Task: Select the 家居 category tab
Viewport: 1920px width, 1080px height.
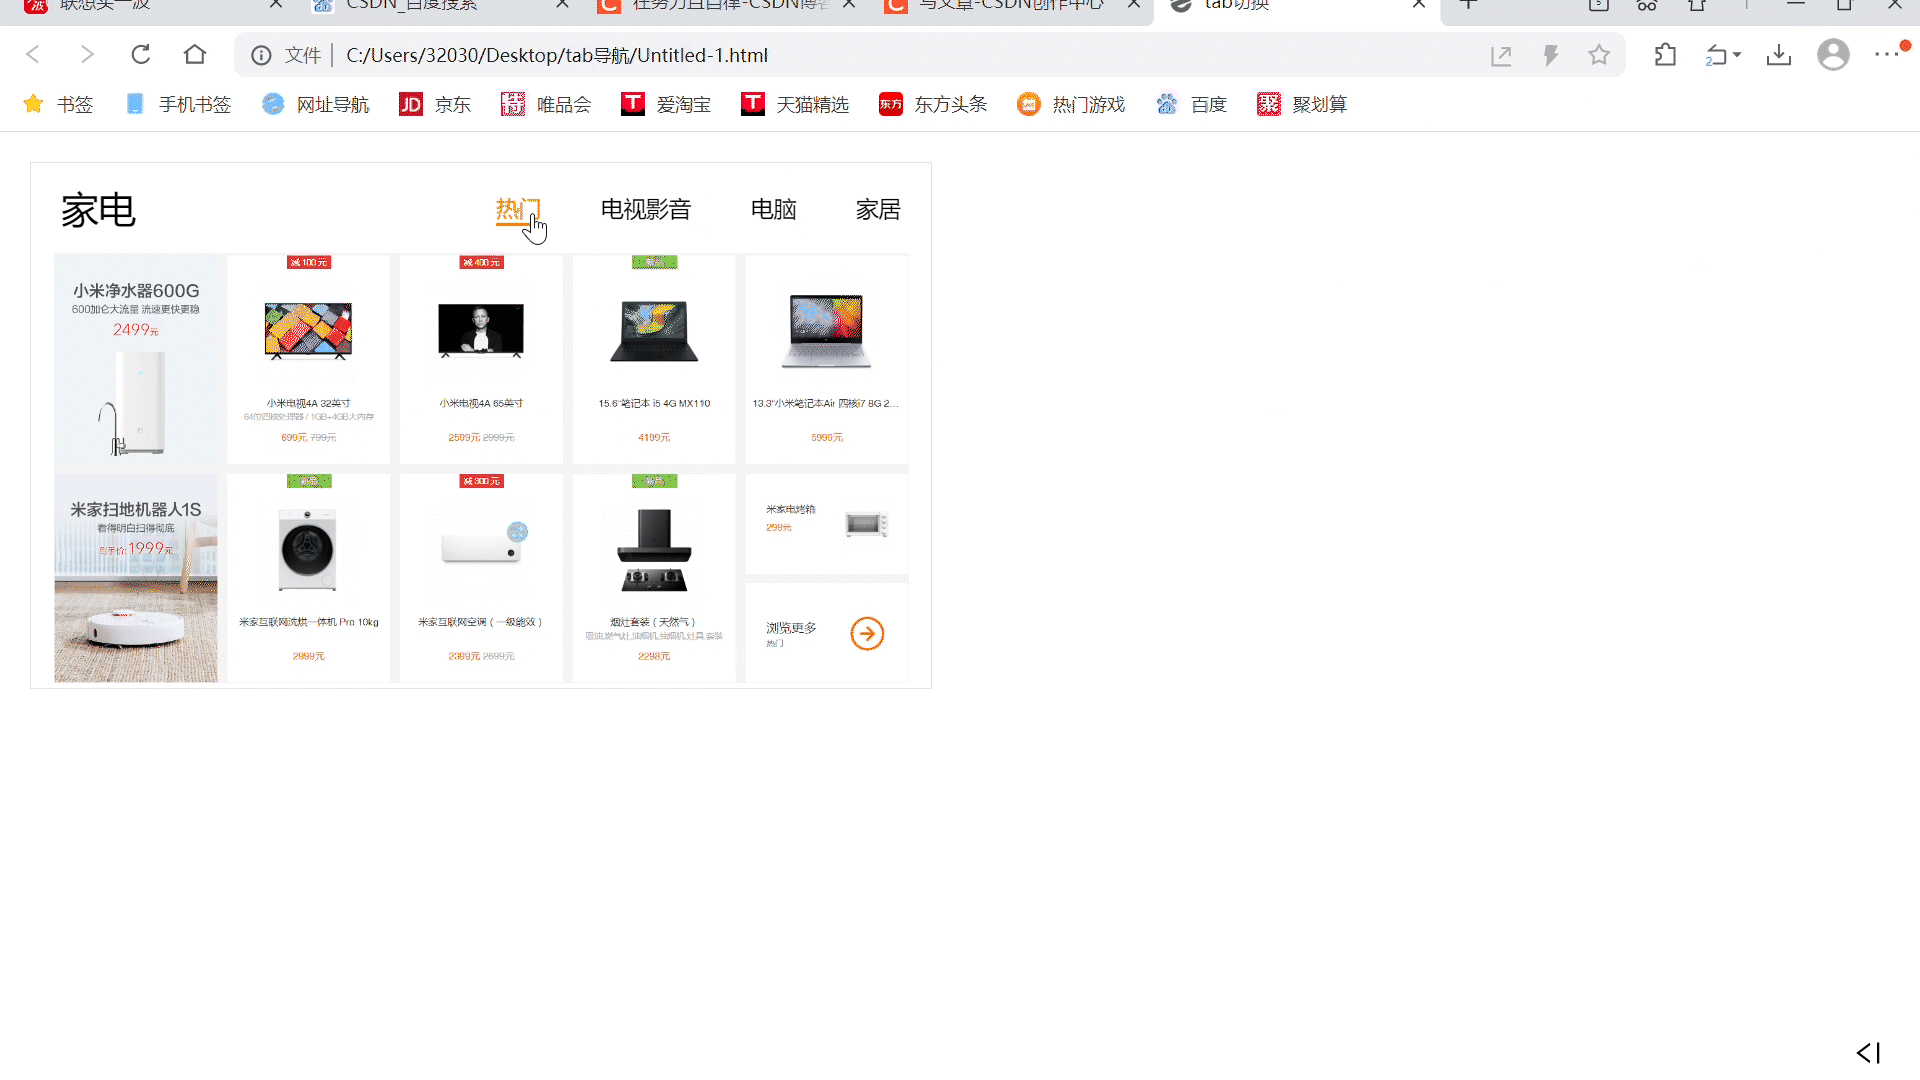Action: pyautogui.click(x=878, y=210)
